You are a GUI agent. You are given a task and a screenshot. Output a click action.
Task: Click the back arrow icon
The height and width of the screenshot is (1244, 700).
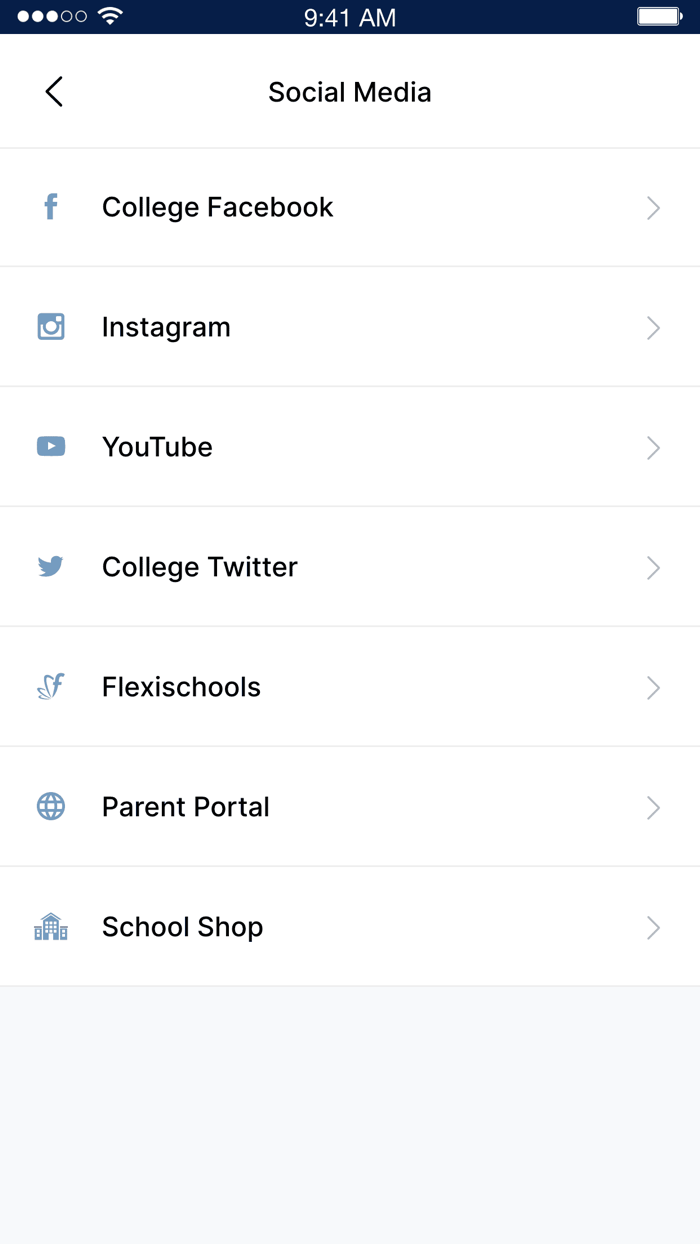click(x=53, y=91)
